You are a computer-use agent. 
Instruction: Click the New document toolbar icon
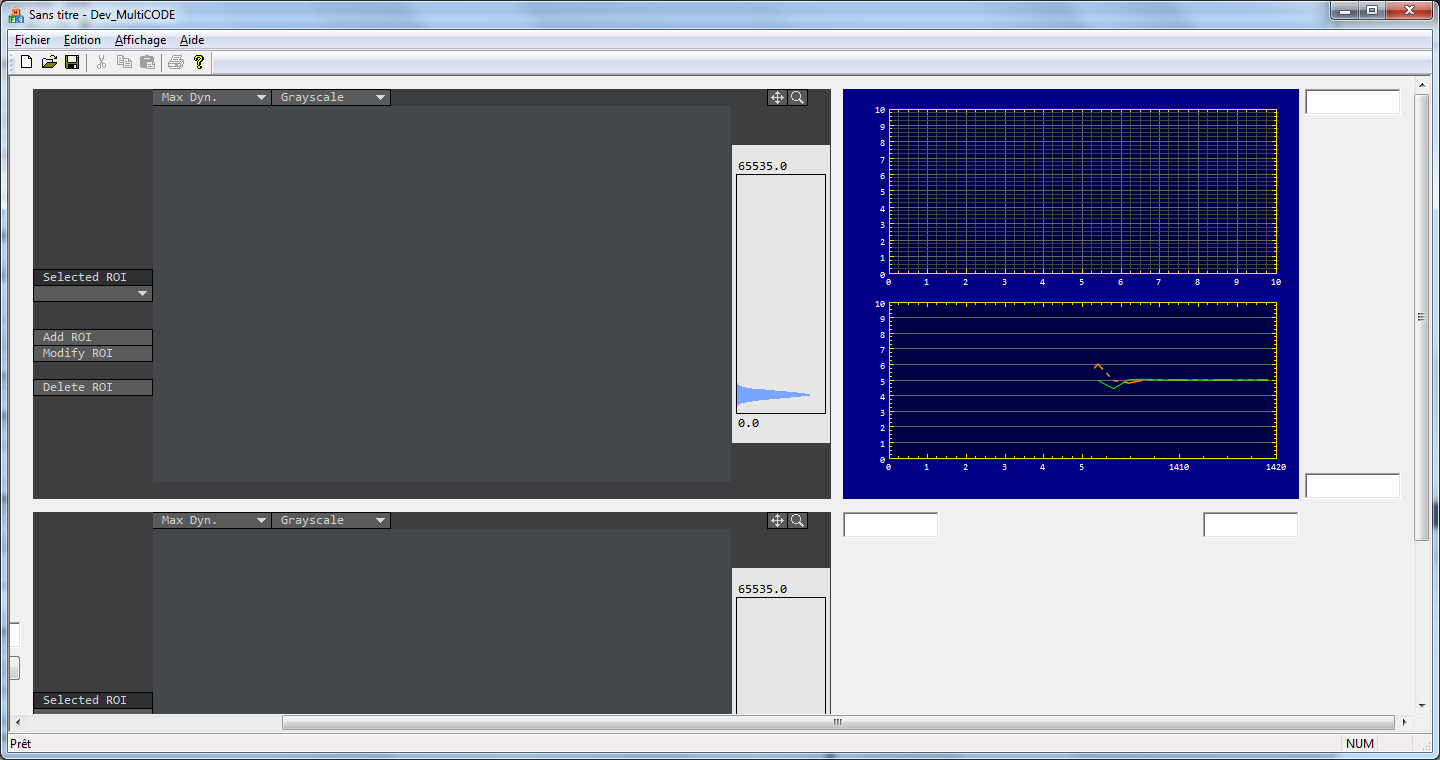click(x=26, y=62)
